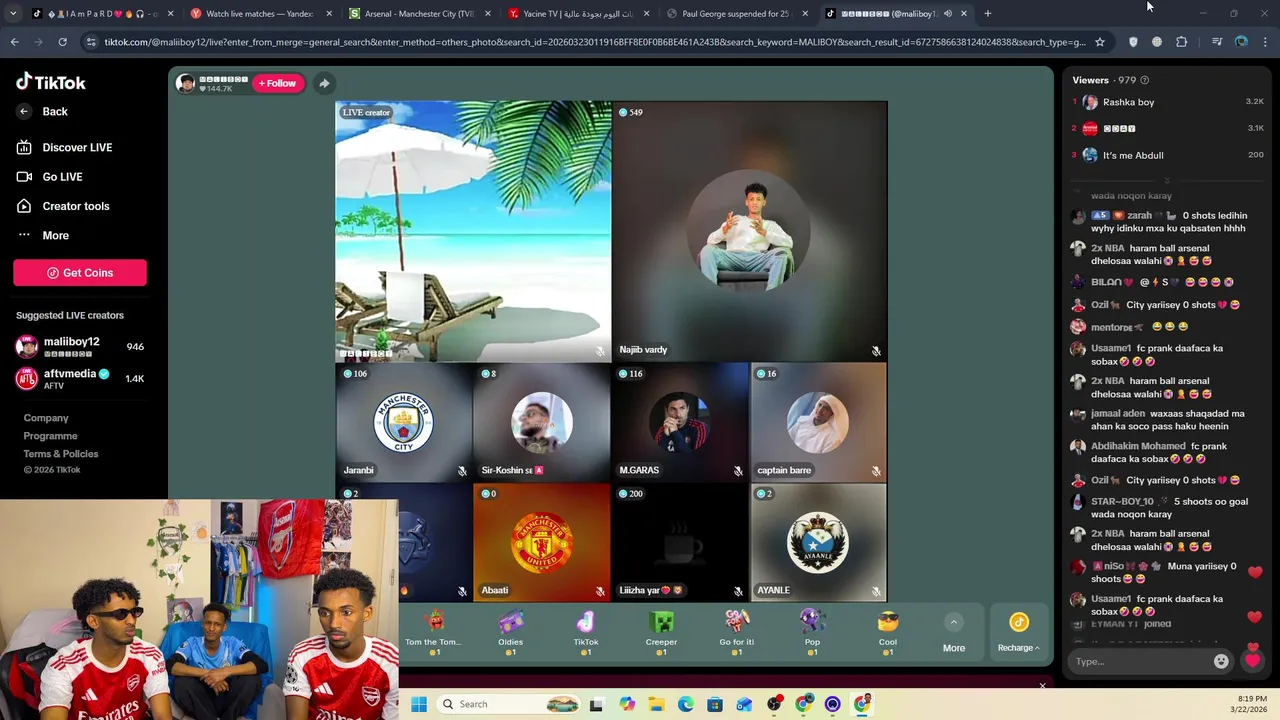The height and width of the screenshot is (720, 1280).
Task: Click muted mic icon on Abaati tile
Action: coord(600,591)
